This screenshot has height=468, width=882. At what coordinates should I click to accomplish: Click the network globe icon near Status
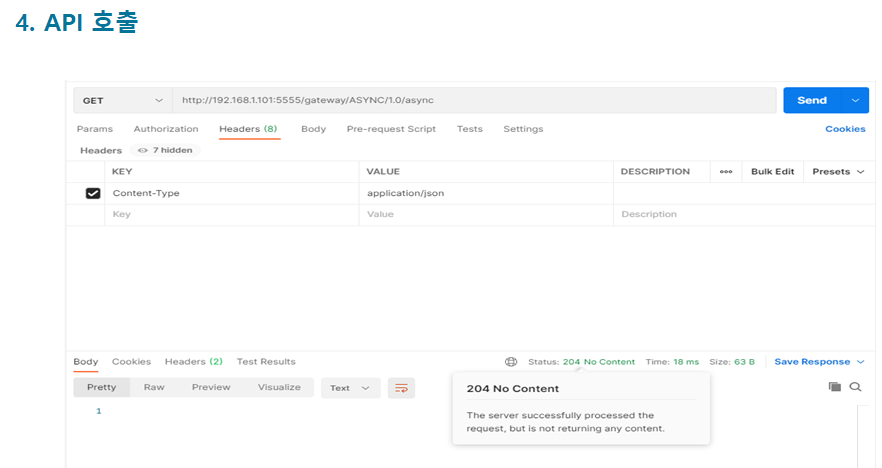point(511,362)
